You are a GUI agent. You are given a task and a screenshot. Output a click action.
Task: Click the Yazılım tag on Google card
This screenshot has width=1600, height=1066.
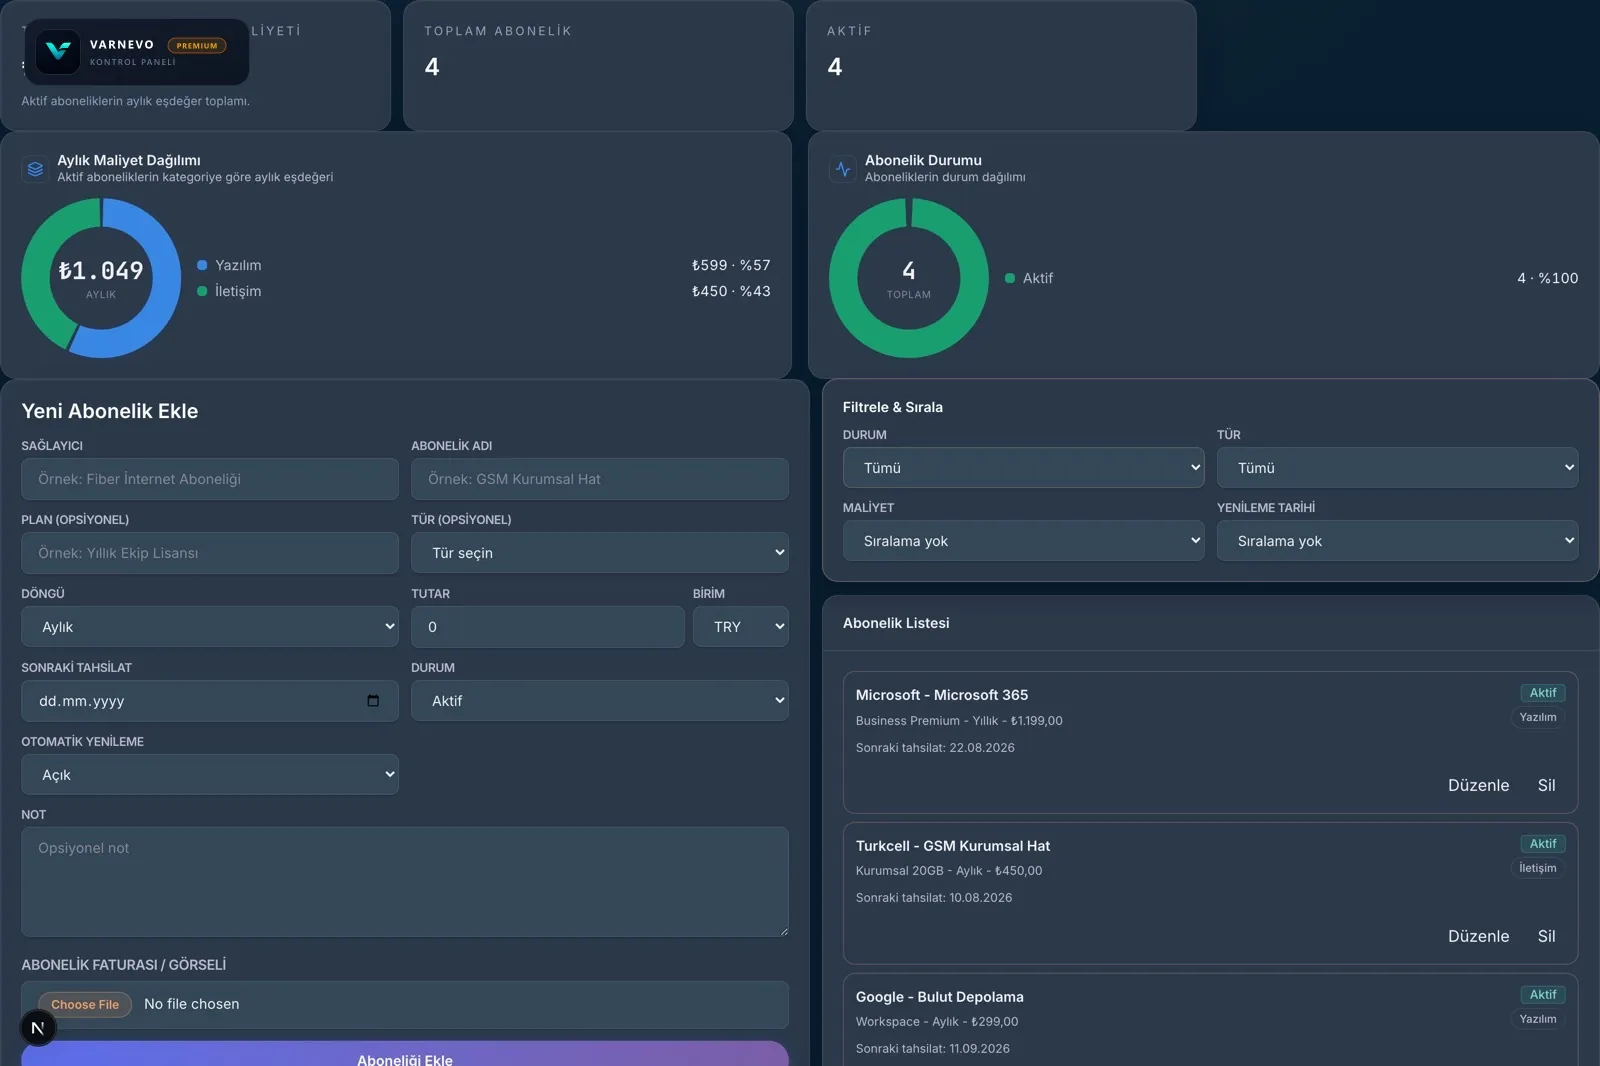coord(1538,1019)
